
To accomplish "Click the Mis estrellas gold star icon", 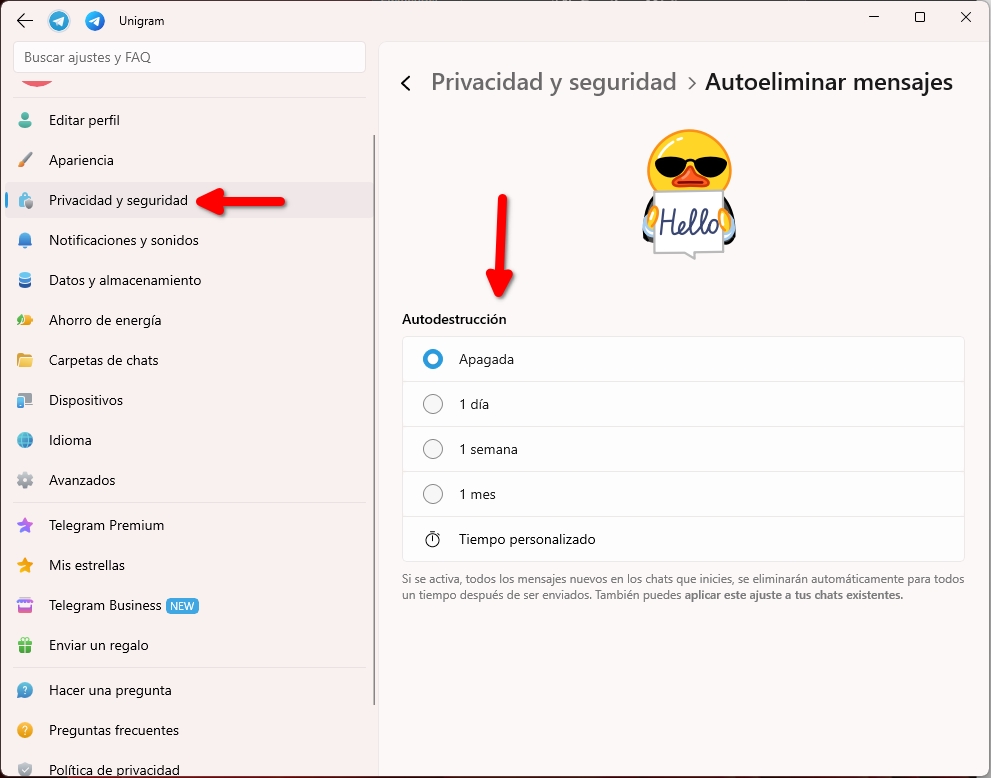I will click(x=25, y=565).
